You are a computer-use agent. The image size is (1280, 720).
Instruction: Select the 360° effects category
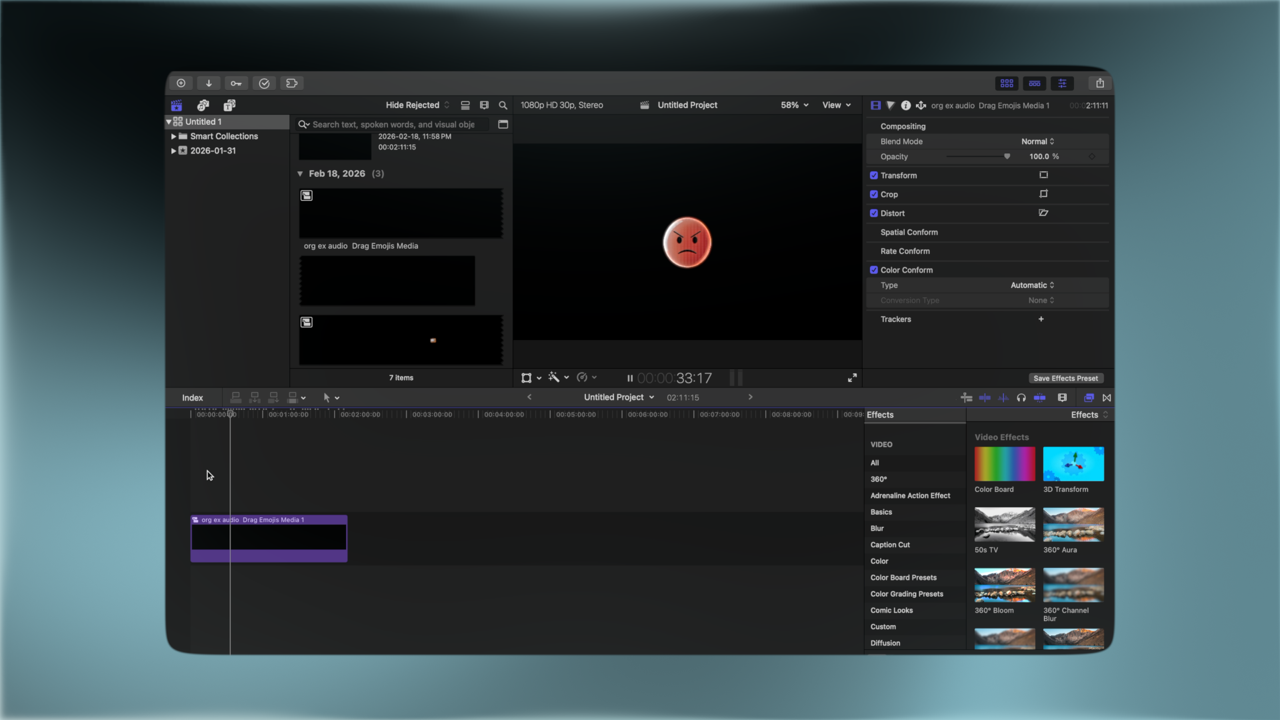(x=879, y=479)
